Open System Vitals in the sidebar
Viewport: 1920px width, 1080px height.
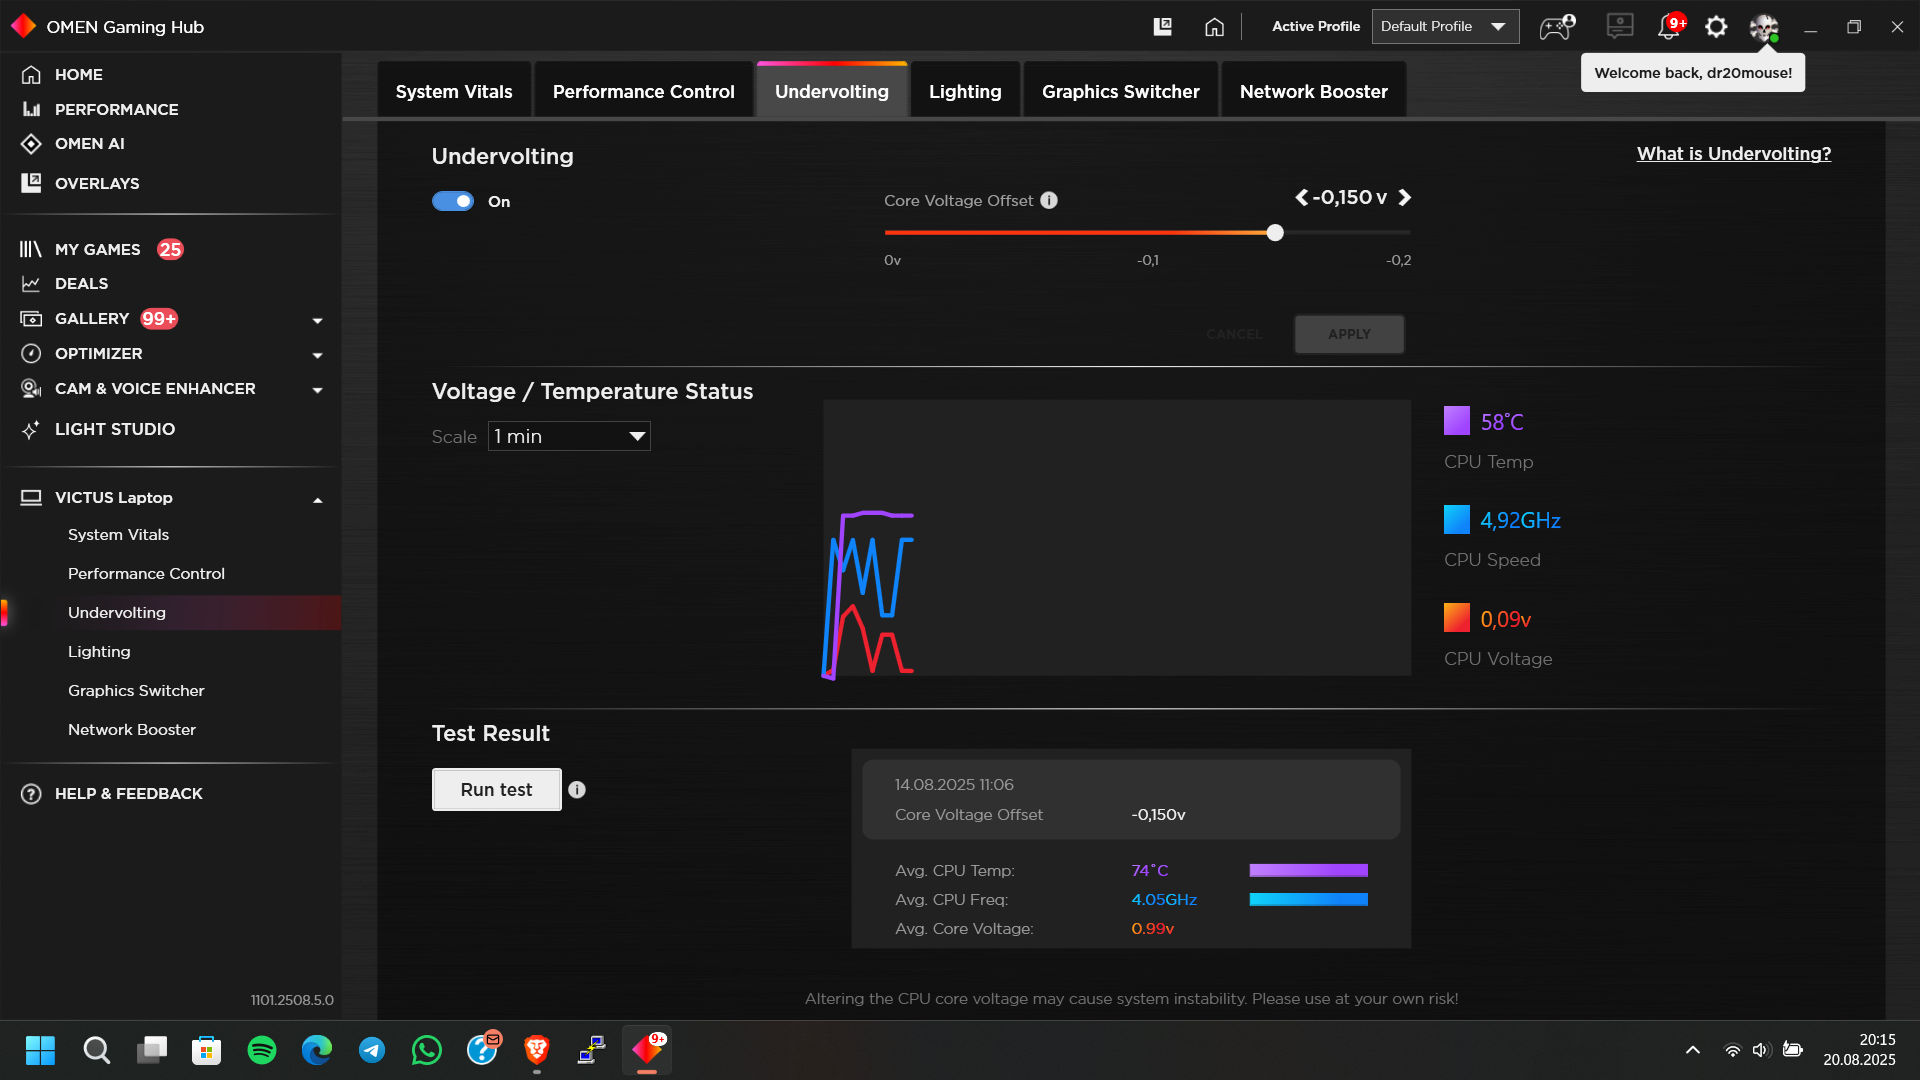point(118,535)
